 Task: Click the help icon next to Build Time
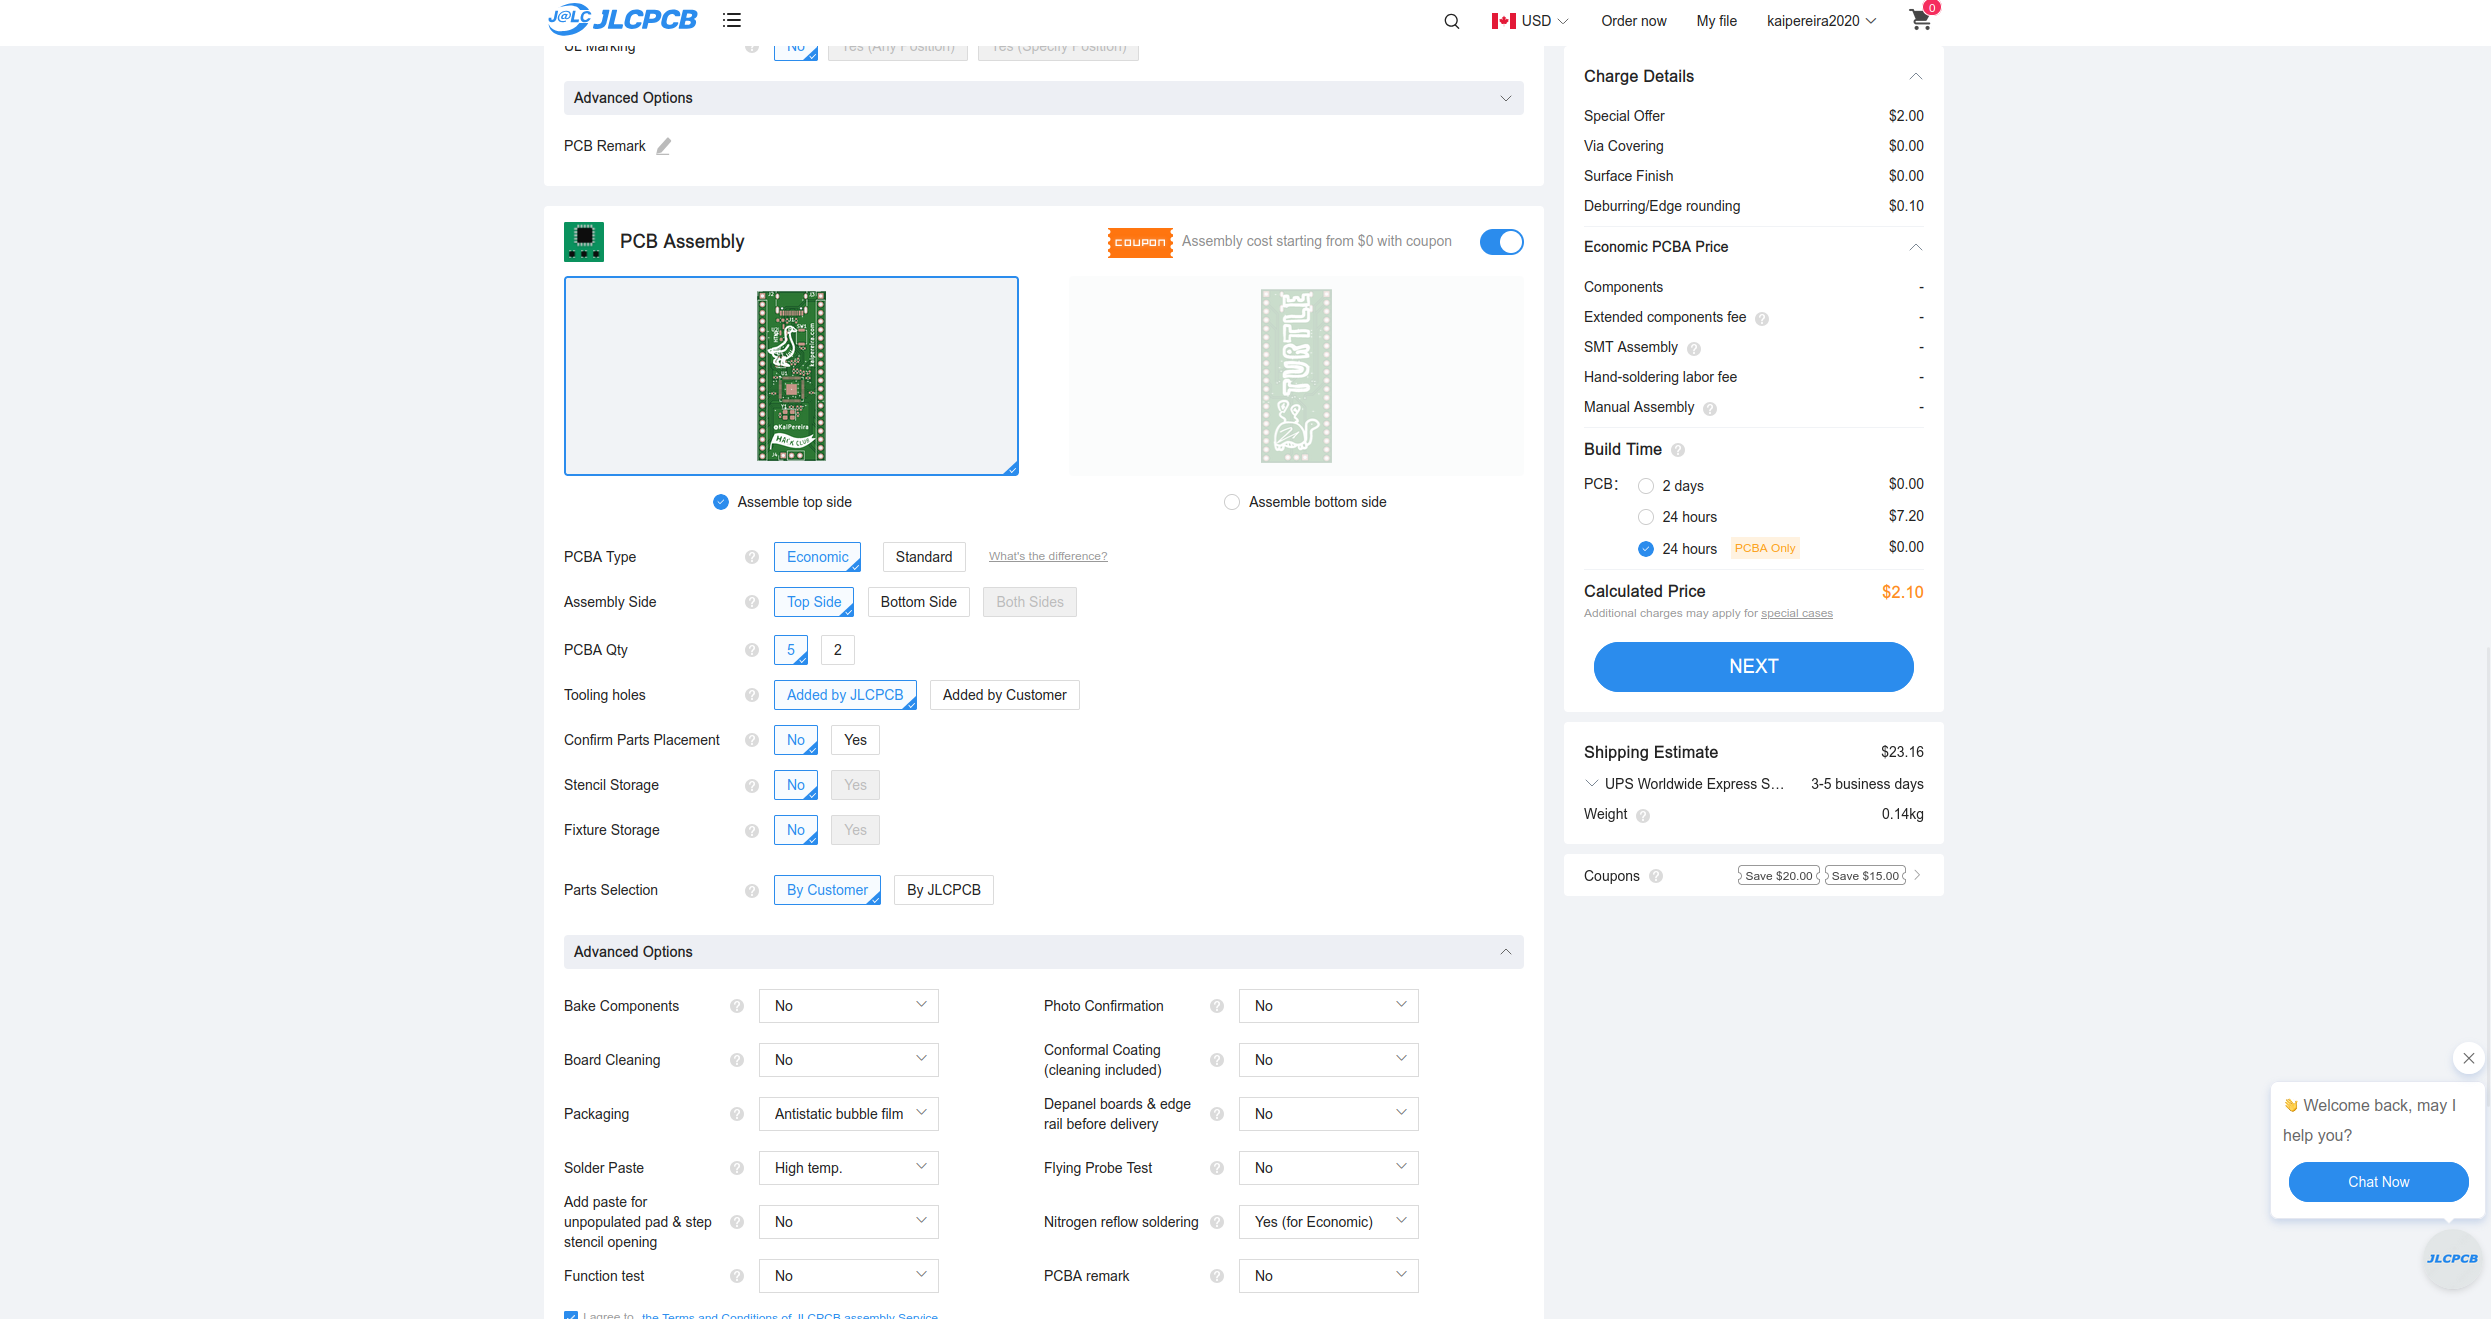(x=1678, y=450)
